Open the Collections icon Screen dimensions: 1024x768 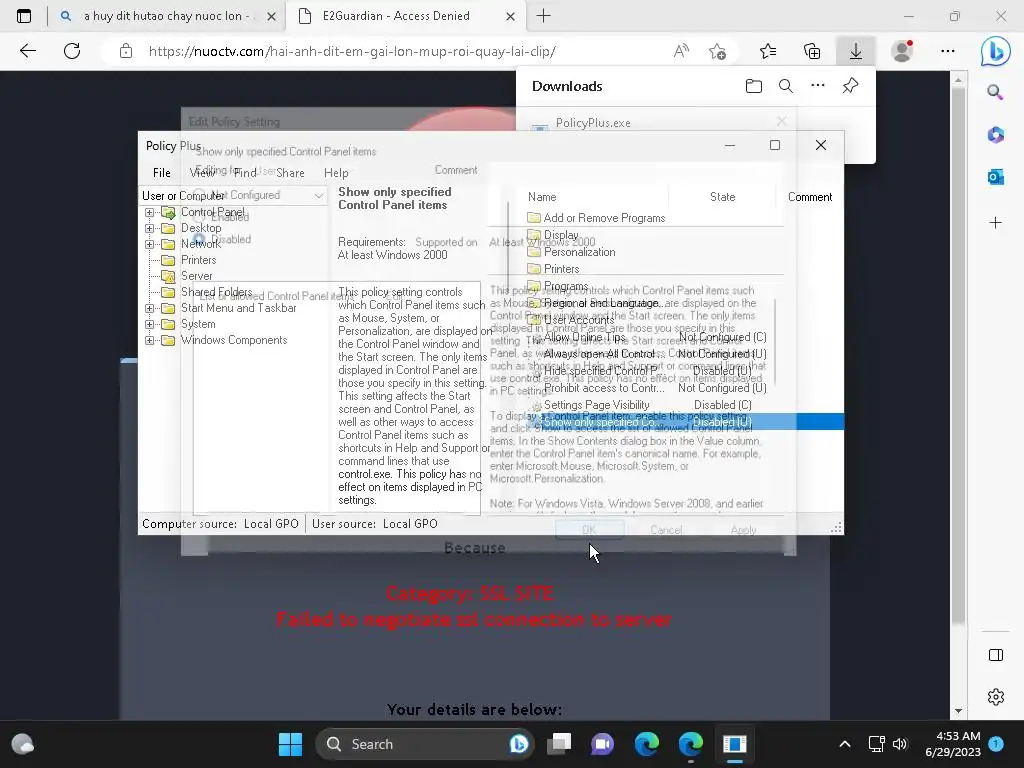(812, 51)
